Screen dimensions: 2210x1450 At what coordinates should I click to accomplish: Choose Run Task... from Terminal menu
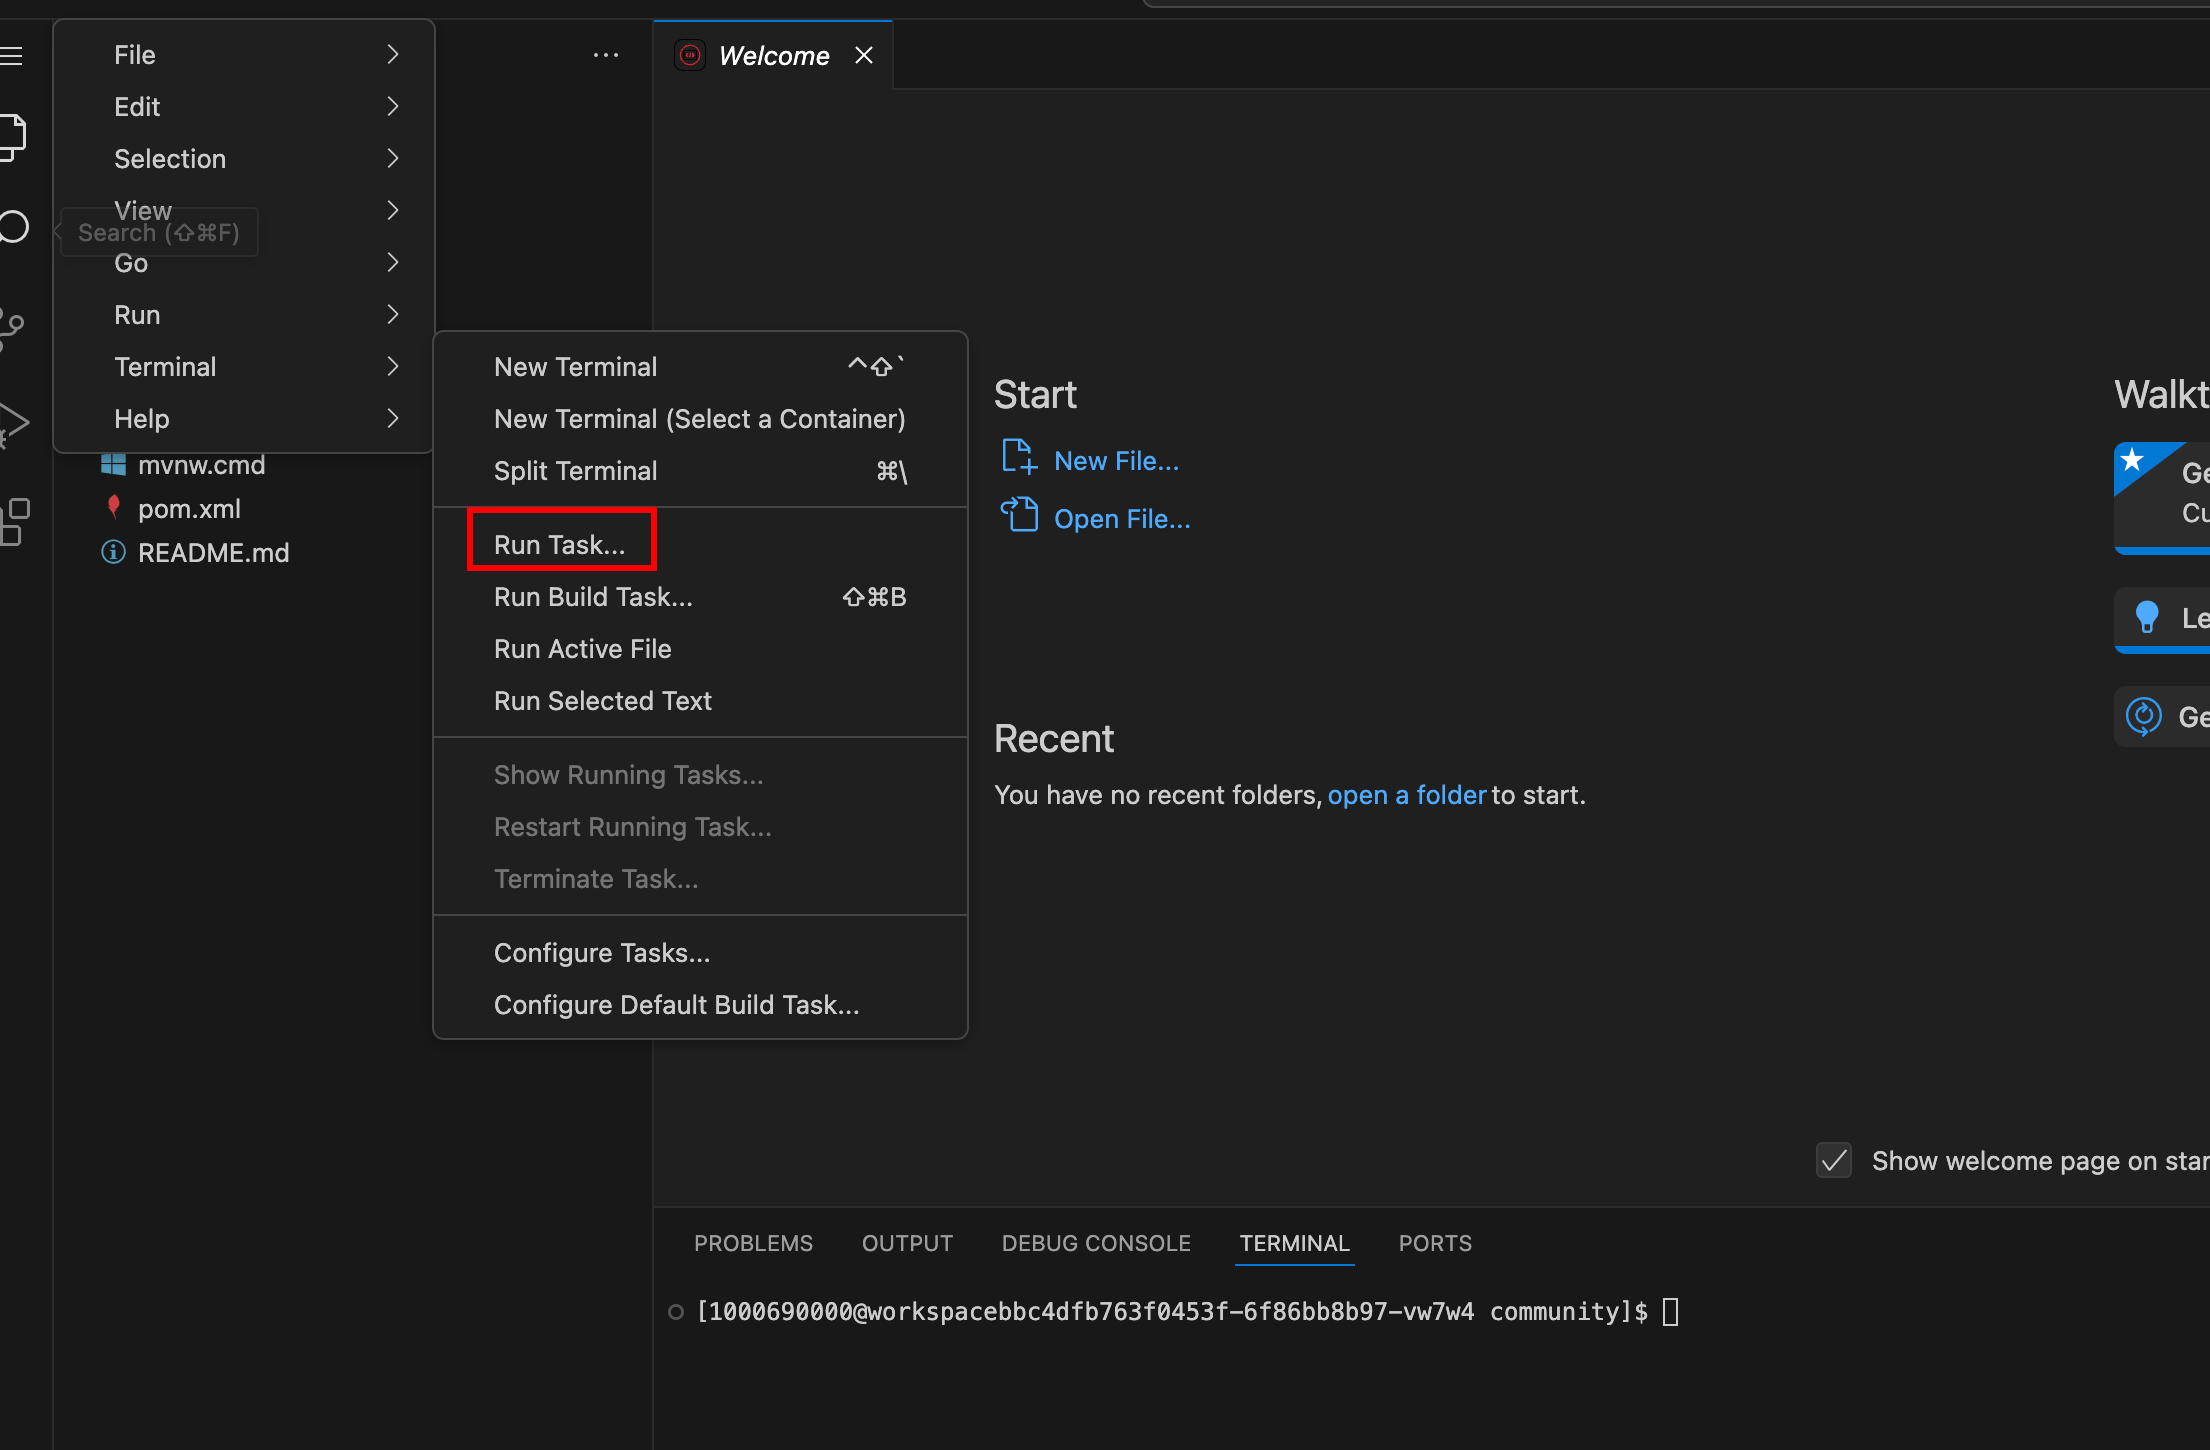coord(700,545)
